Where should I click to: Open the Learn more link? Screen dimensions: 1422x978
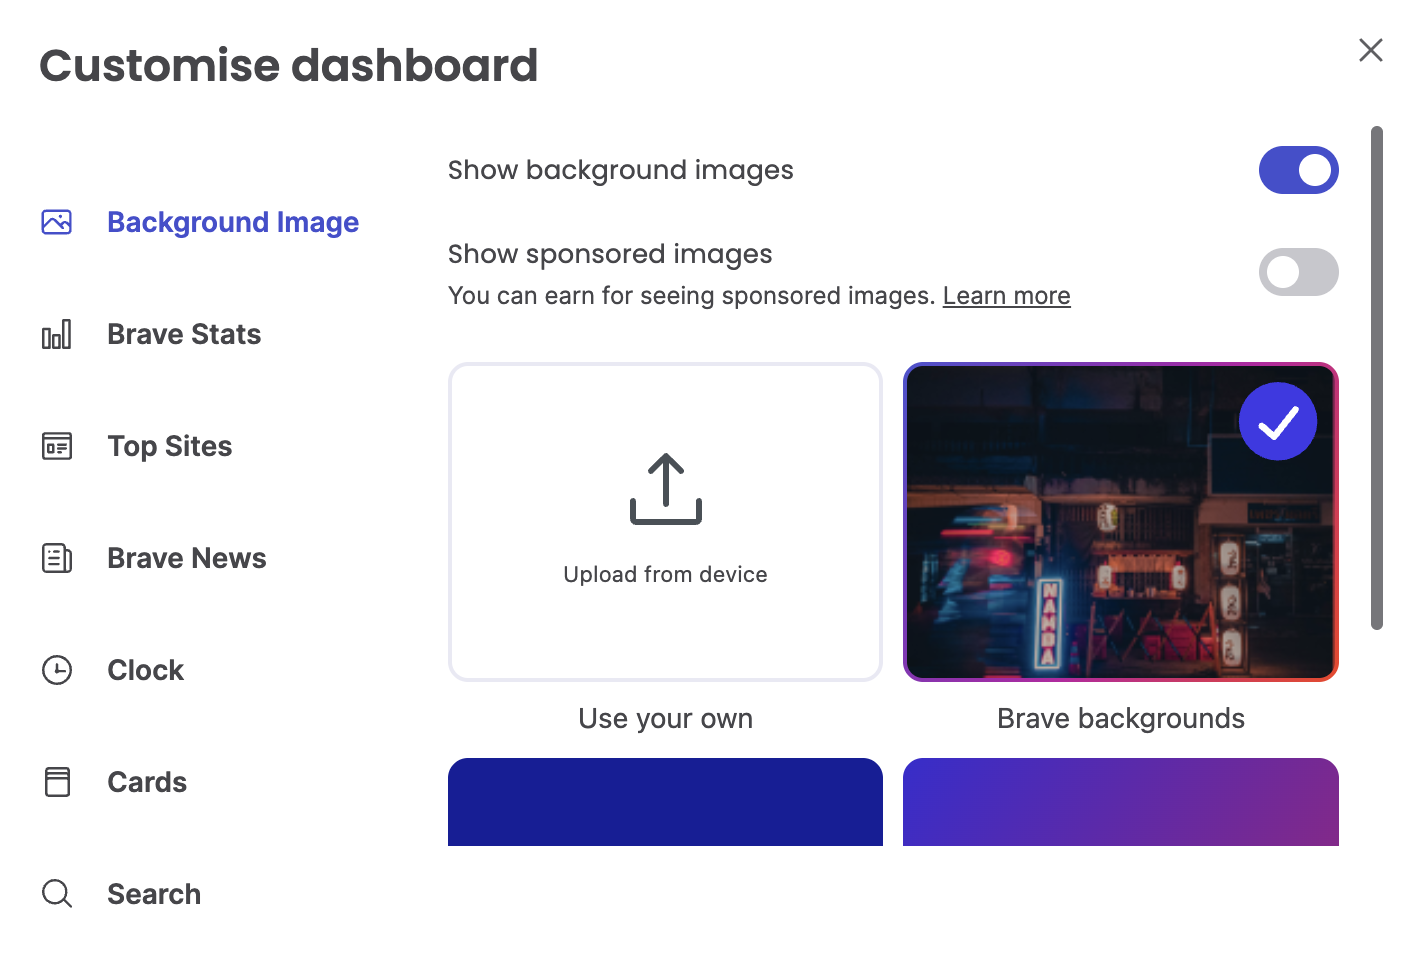tap(1006, 296)
